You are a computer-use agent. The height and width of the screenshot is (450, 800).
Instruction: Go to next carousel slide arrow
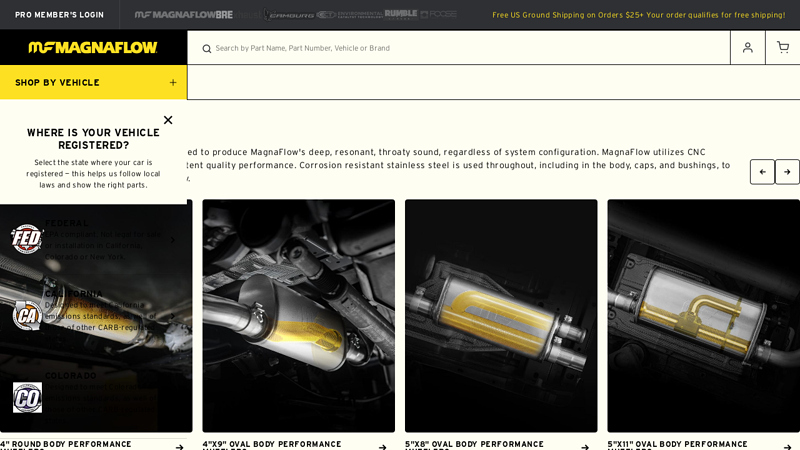[787, 172]
